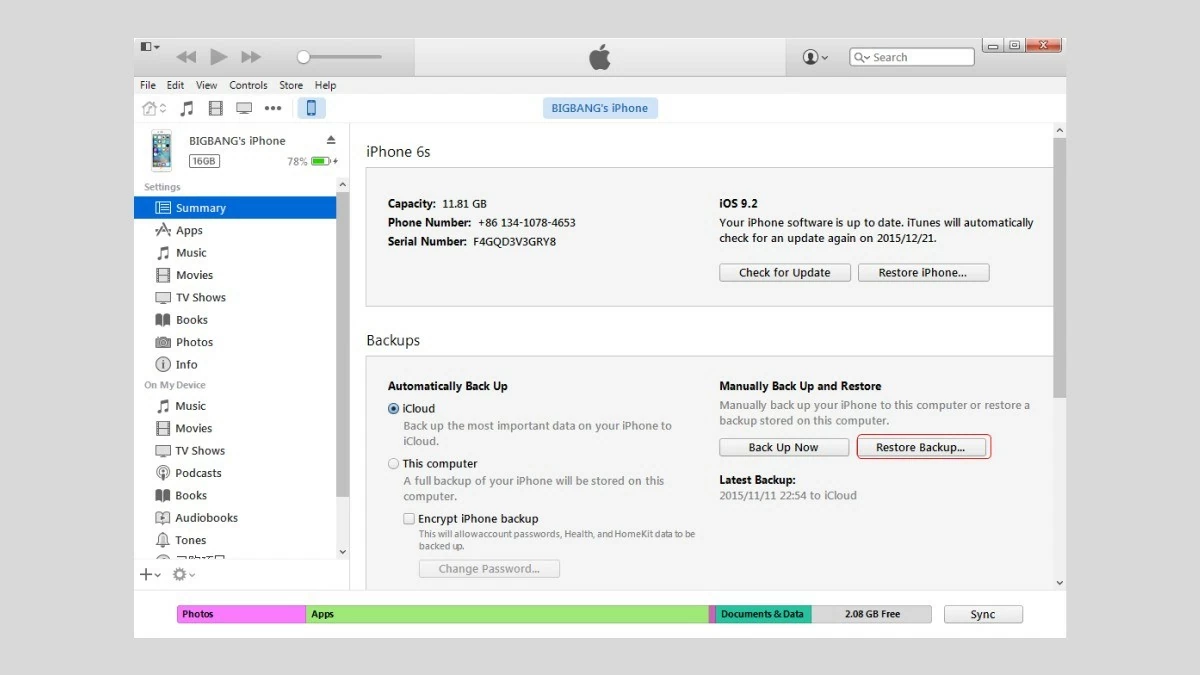Open the Music library icon

[x=187, y=108]
